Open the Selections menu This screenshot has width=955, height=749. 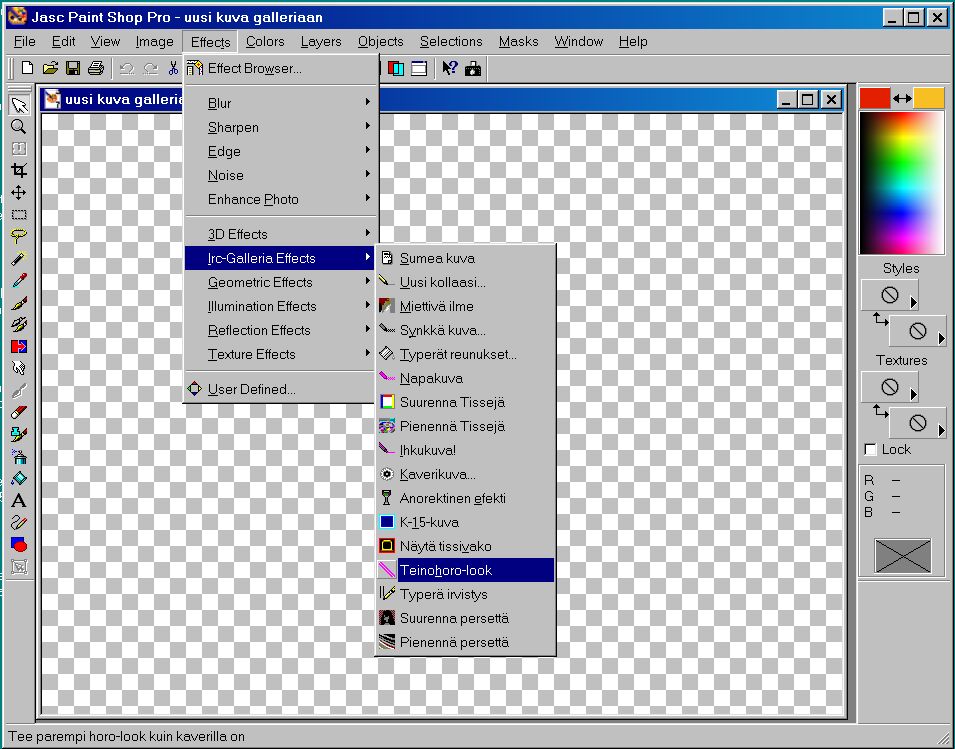click(x=451, y=41)
